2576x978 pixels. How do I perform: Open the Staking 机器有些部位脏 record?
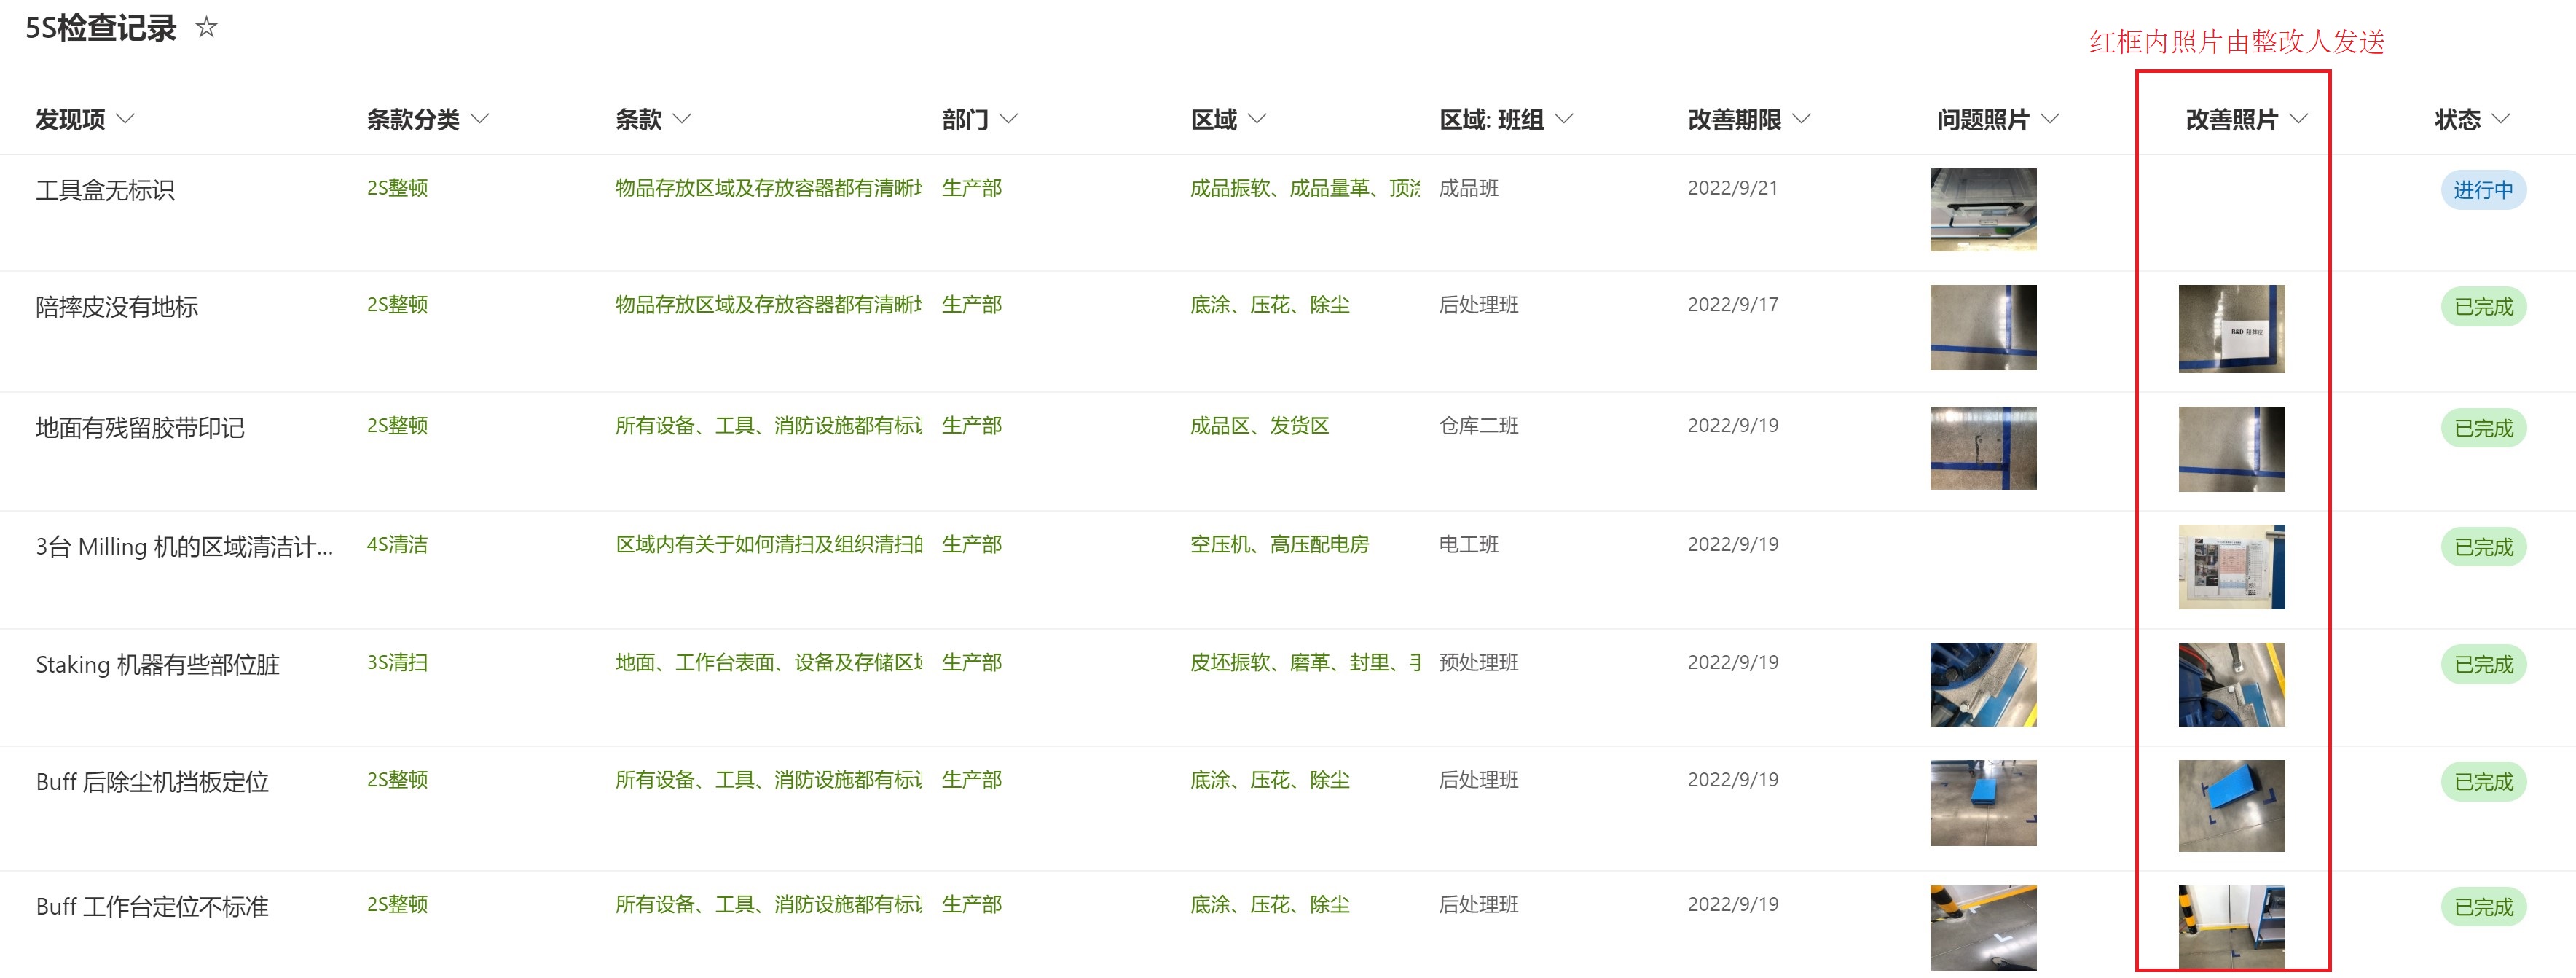click(157, 664)
